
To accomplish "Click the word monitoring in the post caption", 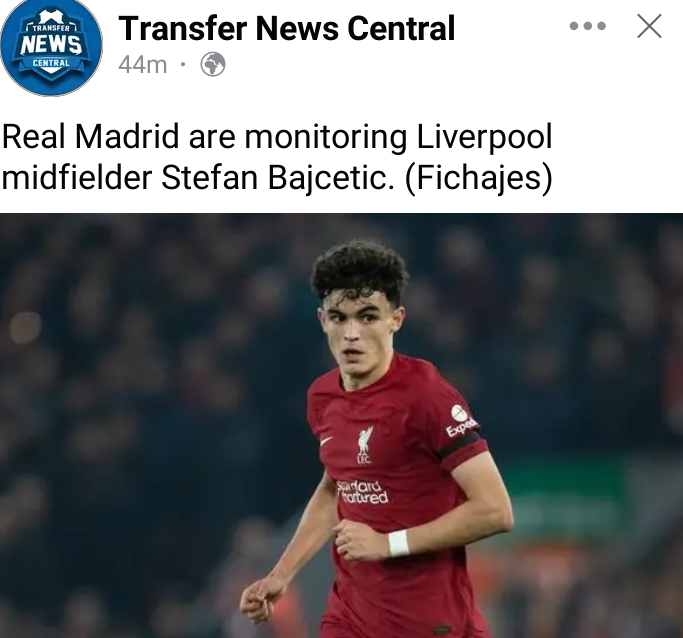I will pyautogui.click(x=326, y=138).
